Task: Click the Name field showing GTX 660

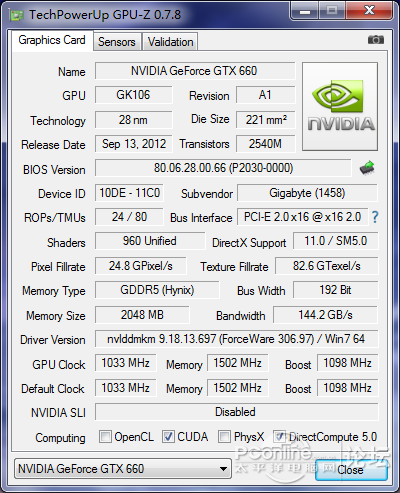Action: 195,71
